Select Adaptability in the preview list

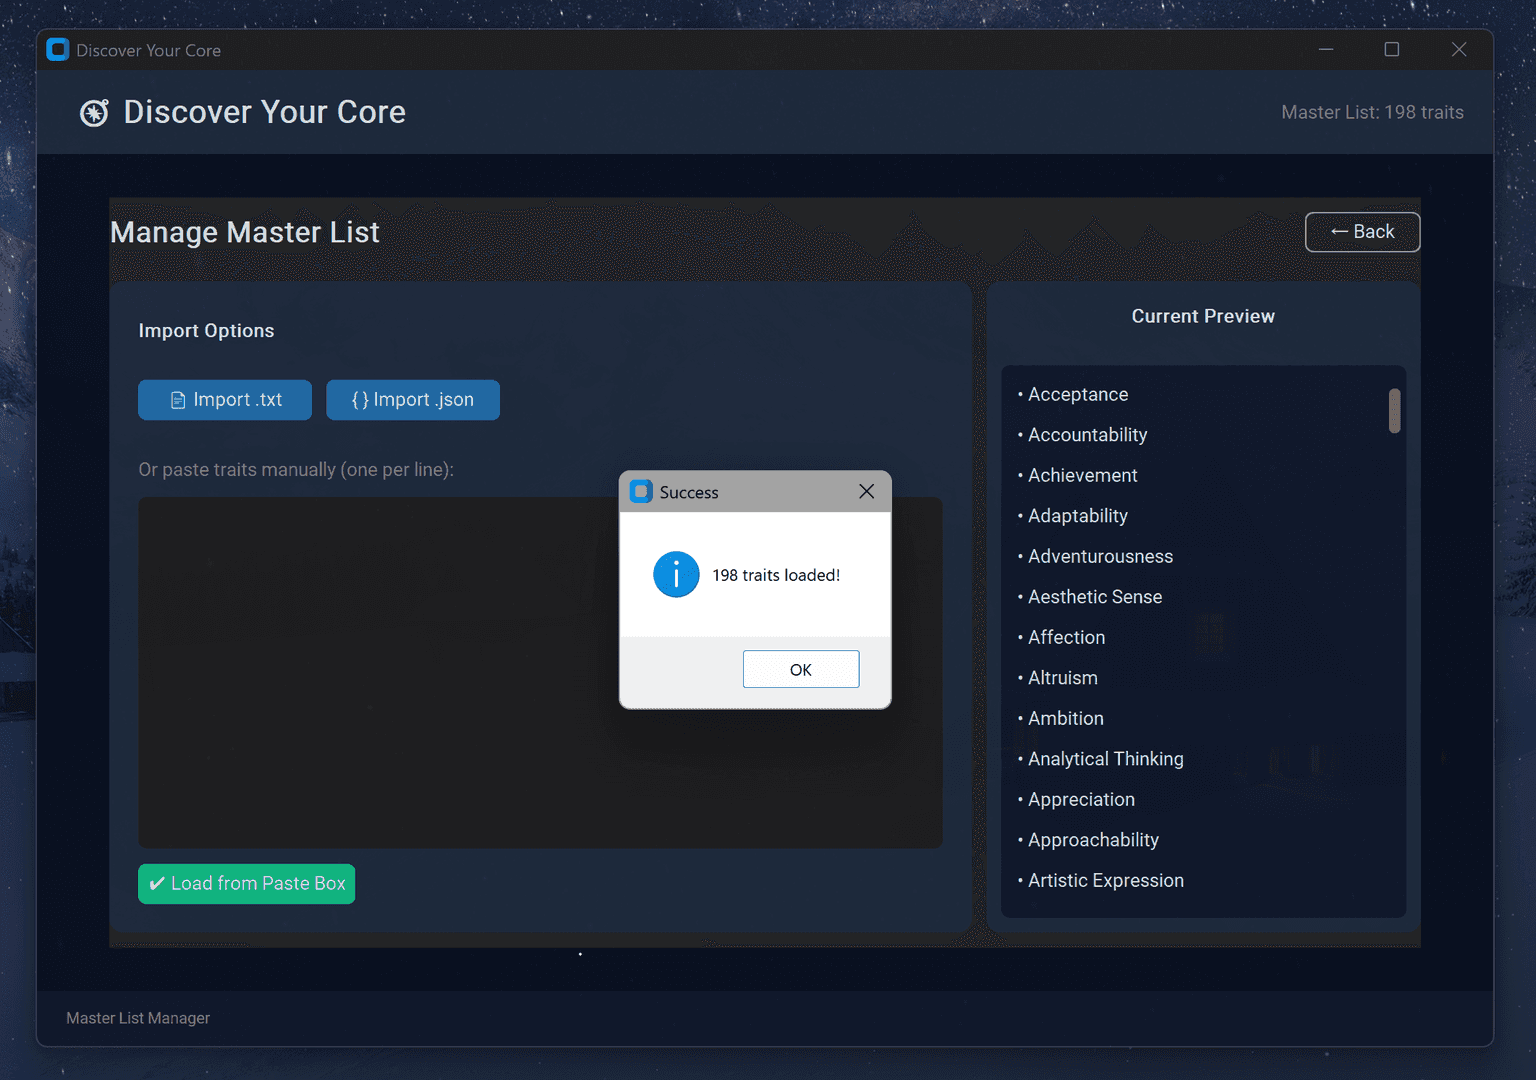click(1078, 516)
